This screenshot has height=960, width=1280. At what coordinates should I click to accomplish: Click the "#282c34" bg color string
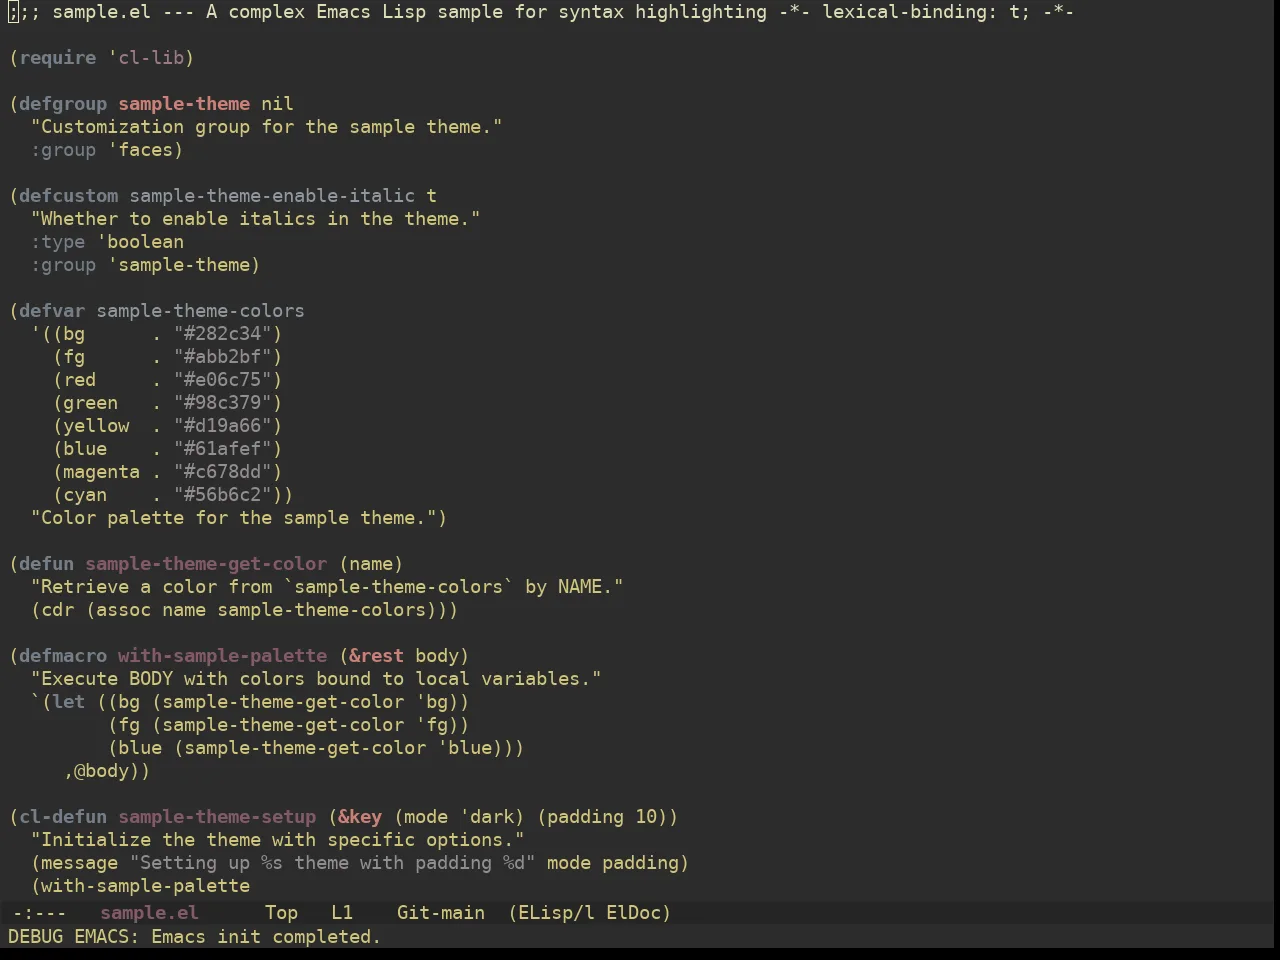click(223, 334)
